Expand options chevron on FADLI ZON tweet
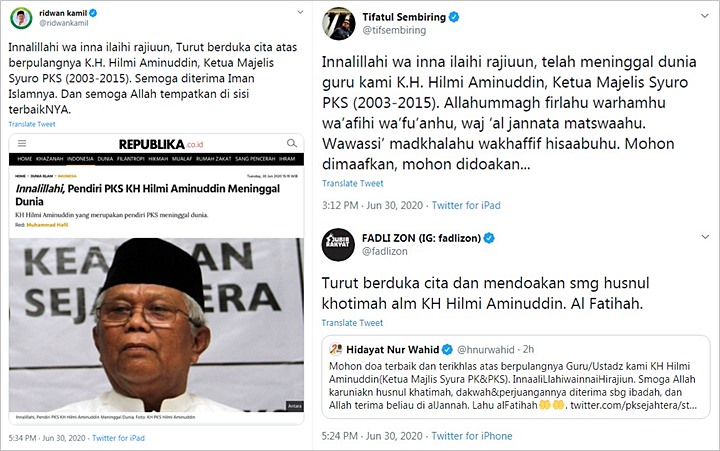Screen dimensions: 720x451 click(x=705, y=237)
